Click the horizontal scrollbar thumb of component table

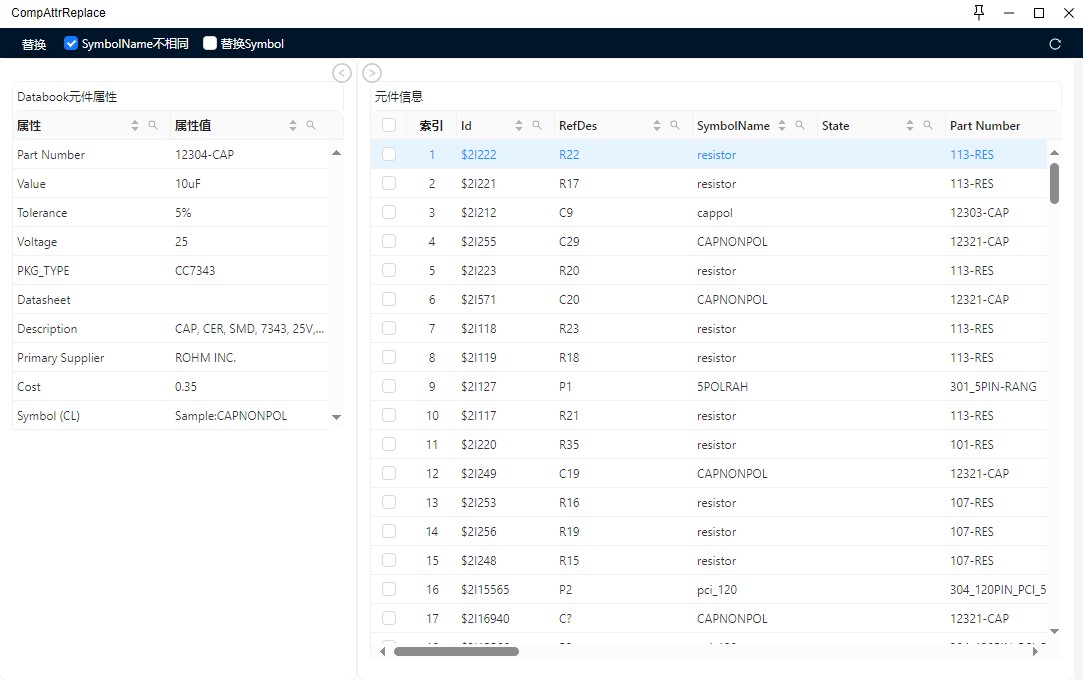(x=456, y=651)
